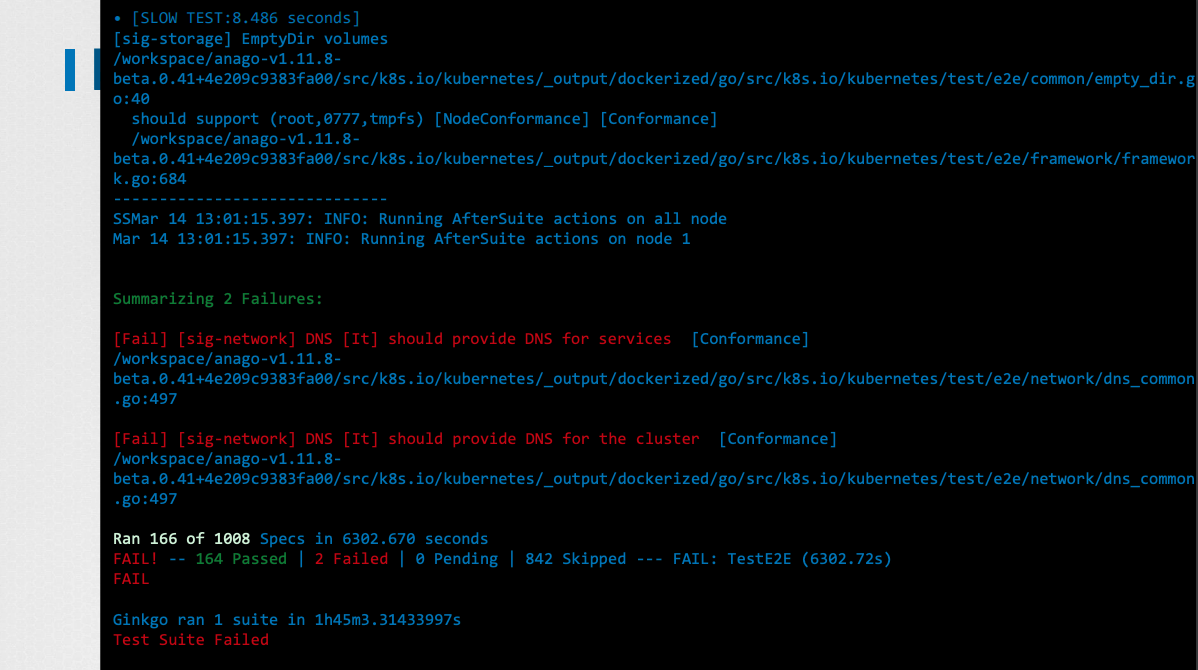This screenshot has height=670, width=1198.
Task: Click Conformance tag after DNS for the cluster
Action: [x=778, y=439]
